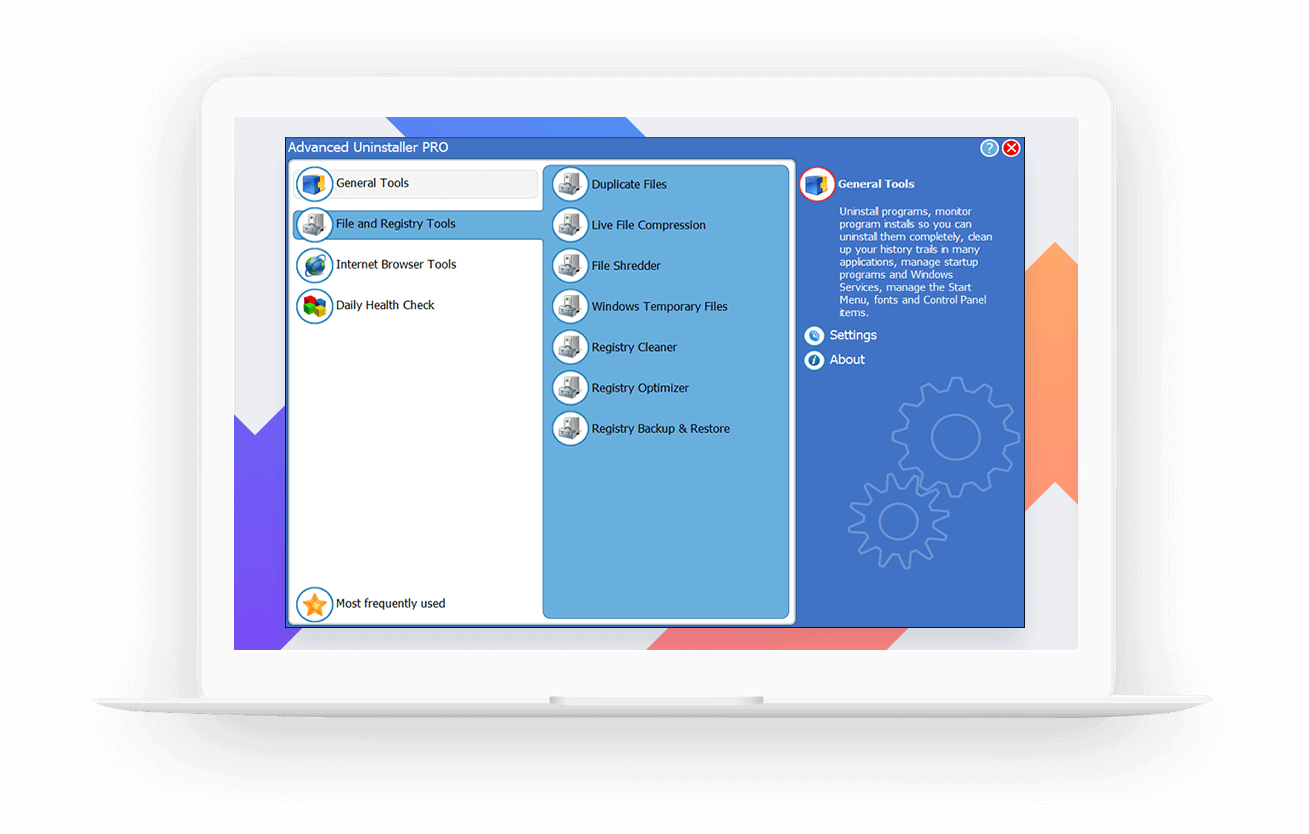
Task: Launch Duplicate Files text entry
Action: tap(629, 185)
